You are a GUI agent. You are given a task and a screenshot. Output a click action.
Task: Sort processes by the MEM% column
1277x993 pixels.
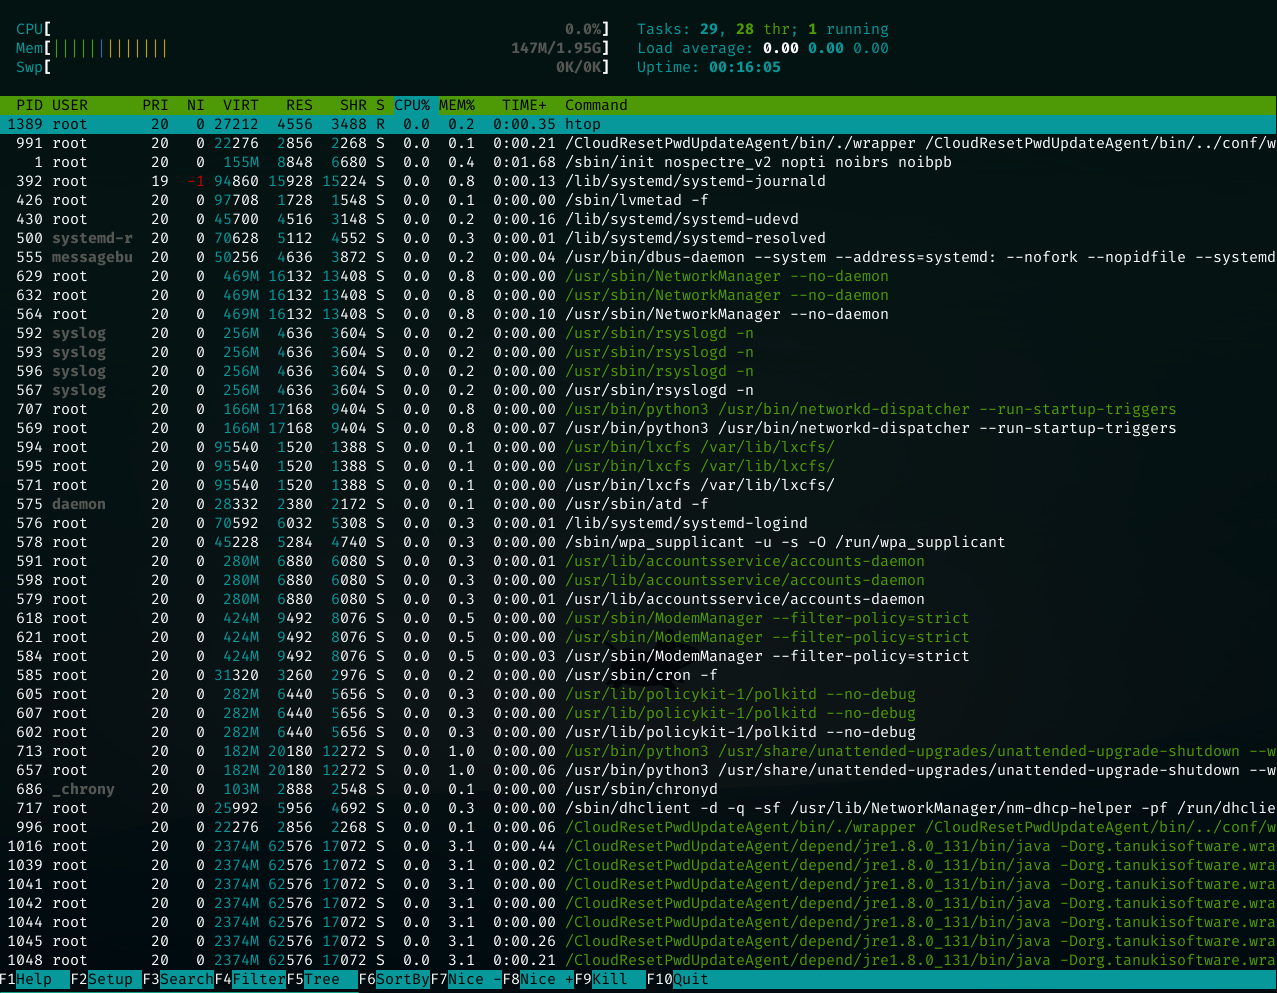(x=456, y=105)
